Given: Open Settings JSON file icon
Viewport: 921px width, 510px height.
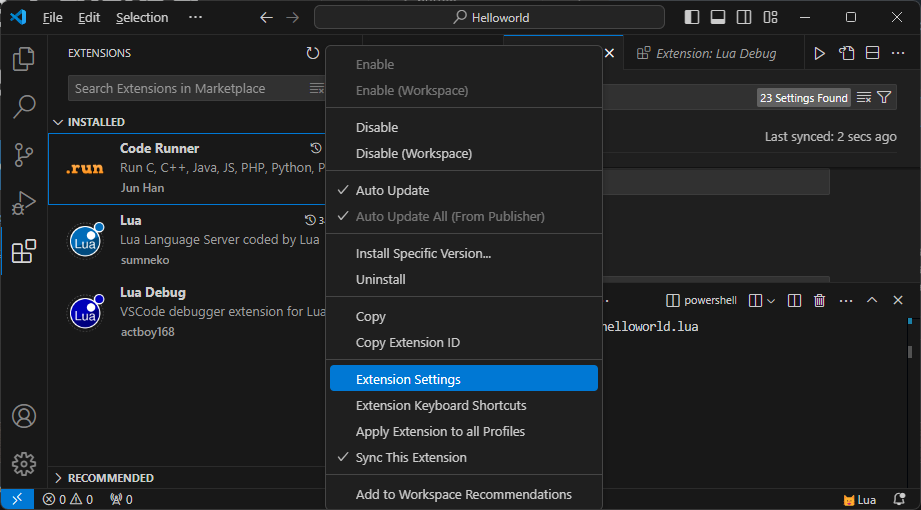Looking at the screenshot, I should [x=846, y=53].
